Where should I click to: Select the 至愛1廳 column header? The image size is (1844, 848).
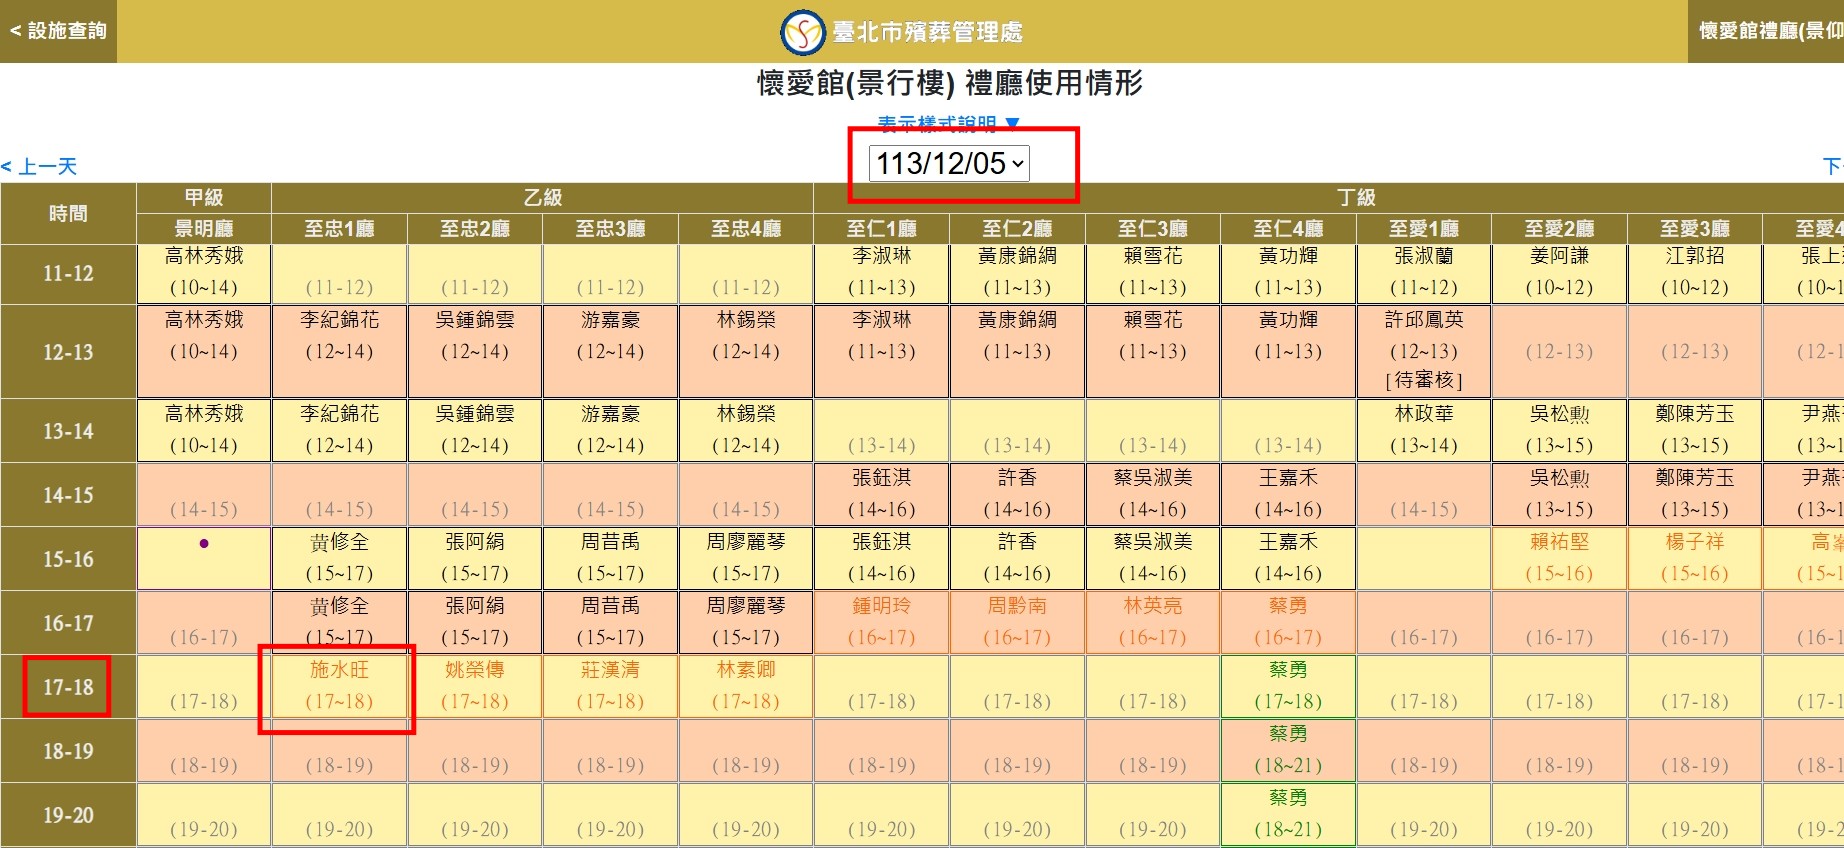click(1424, 229)
